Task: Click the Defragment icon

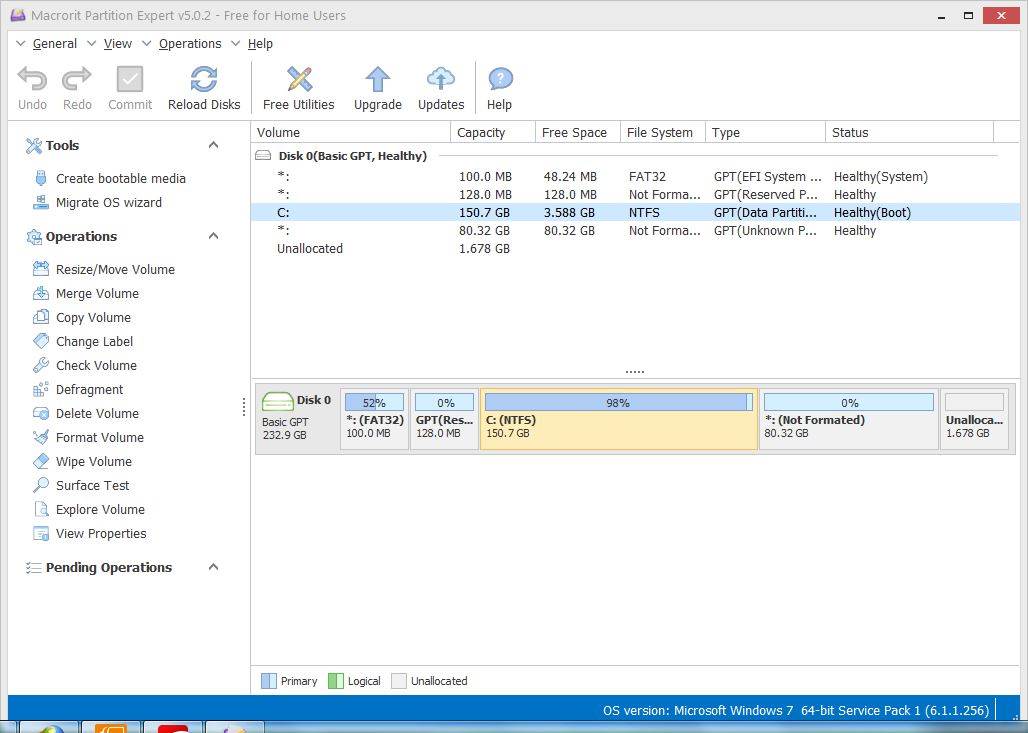Action: [x=41, y=389]
